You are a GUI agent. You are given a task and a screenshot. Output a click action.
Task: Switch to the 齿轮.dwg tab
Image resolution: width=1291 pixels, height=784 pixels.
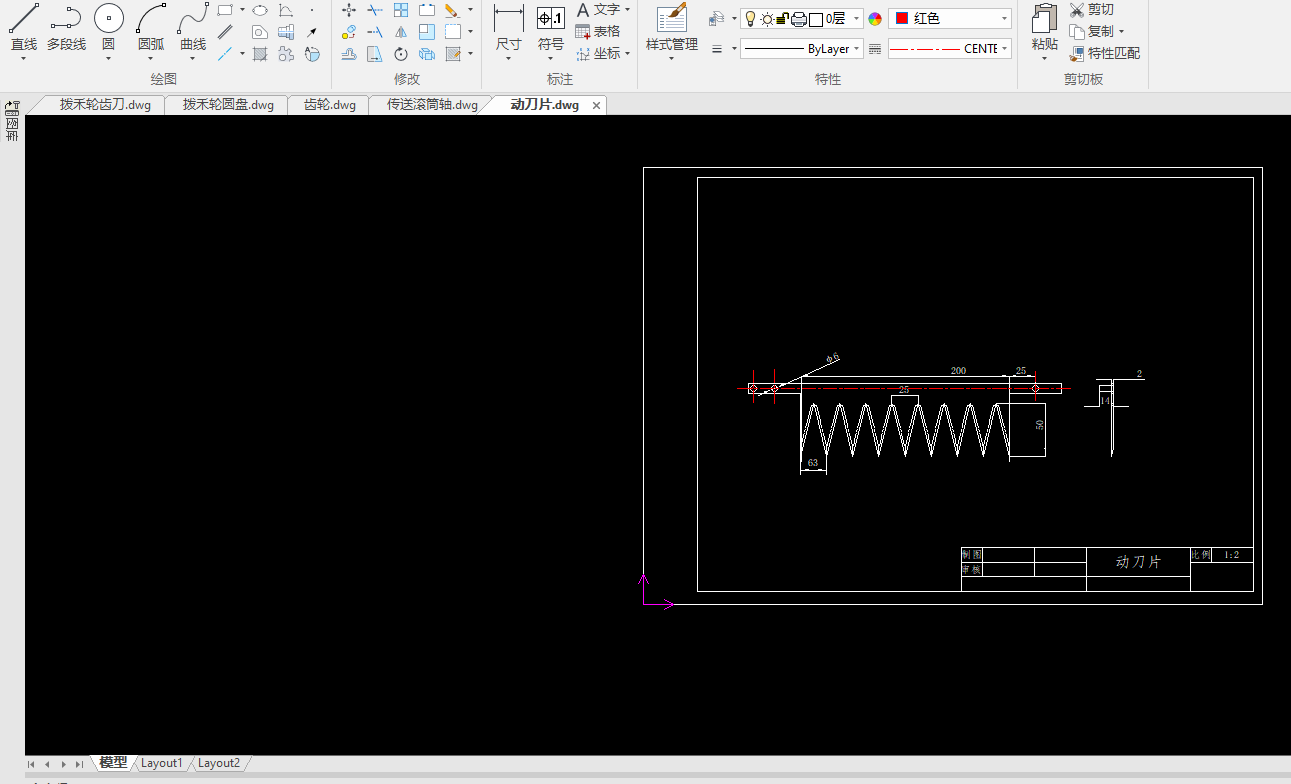click(x=329, y=105)
